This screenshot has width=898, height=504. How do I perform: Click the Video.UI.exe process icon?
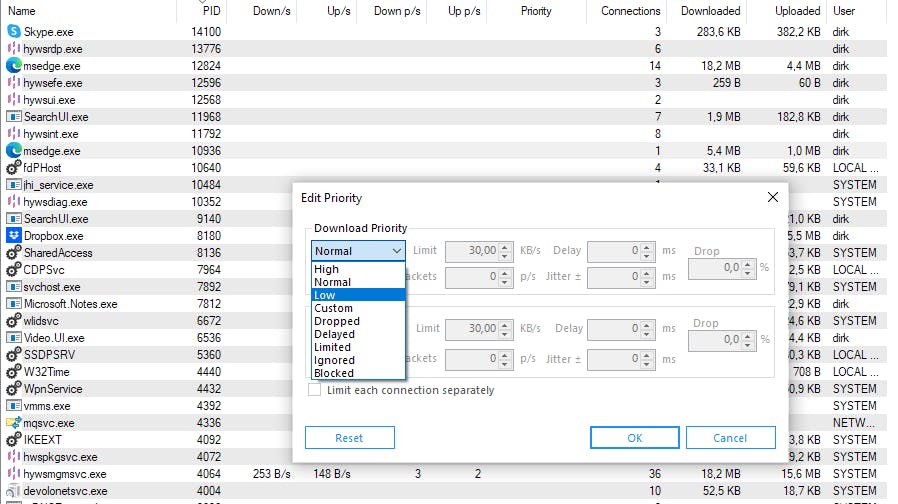point(14,338)
